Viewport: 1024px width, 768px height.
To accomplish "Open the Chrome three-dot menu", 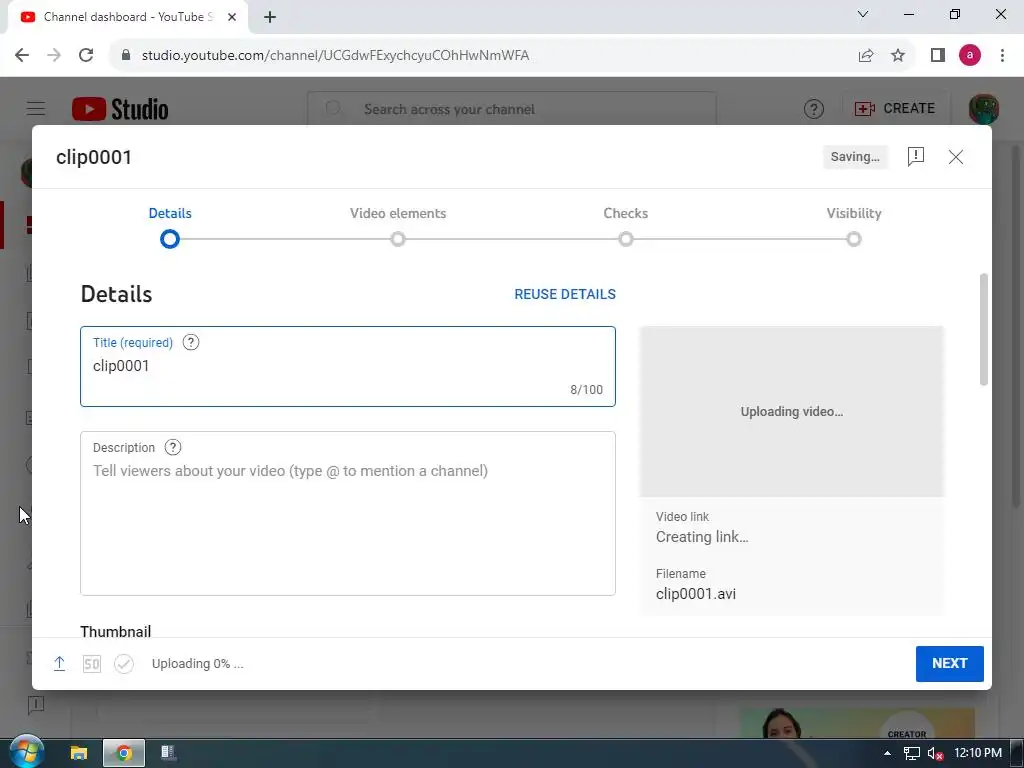I will coord(1002,56).
